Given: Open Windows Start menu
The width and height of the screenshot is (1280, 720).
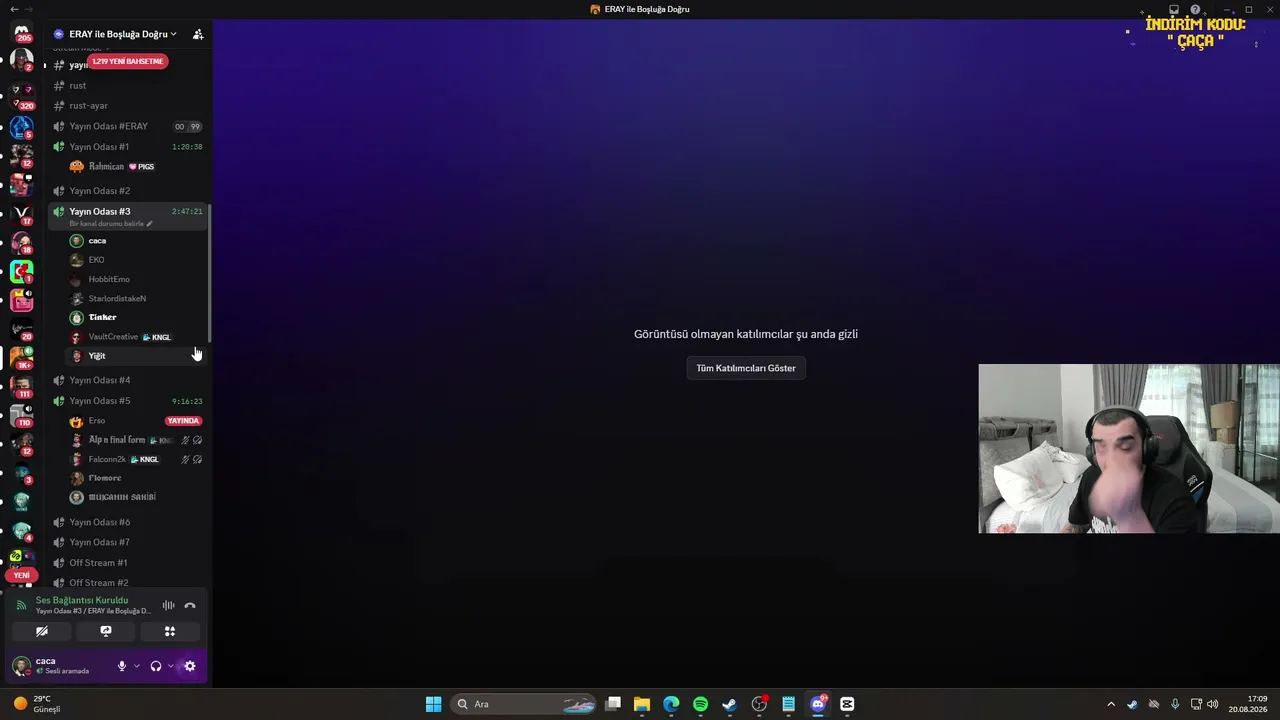Looking at the screenshot, I should pyautogui.click(x=433, y=704).
